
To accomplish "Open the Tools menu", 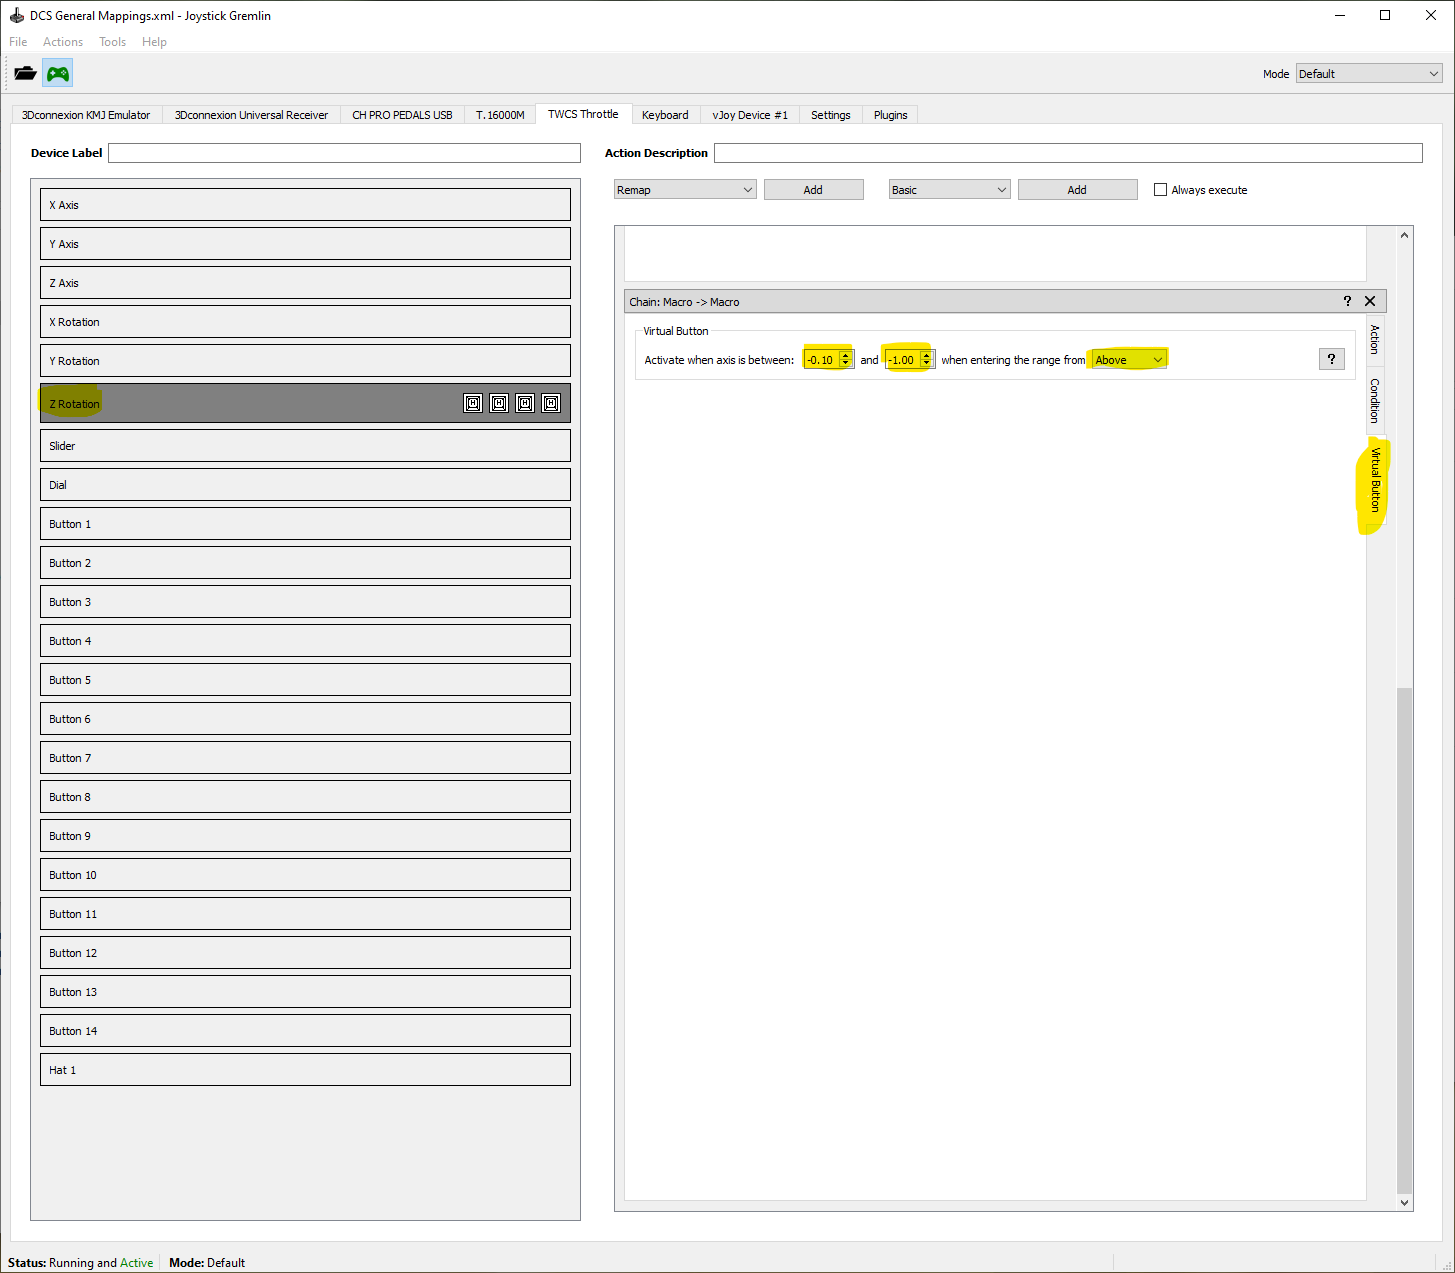I will (112, 42).
